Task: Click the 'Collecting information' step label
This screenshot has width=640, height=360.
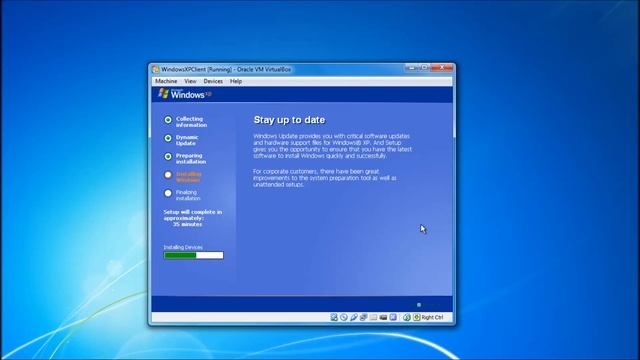Action: point(191,122)
